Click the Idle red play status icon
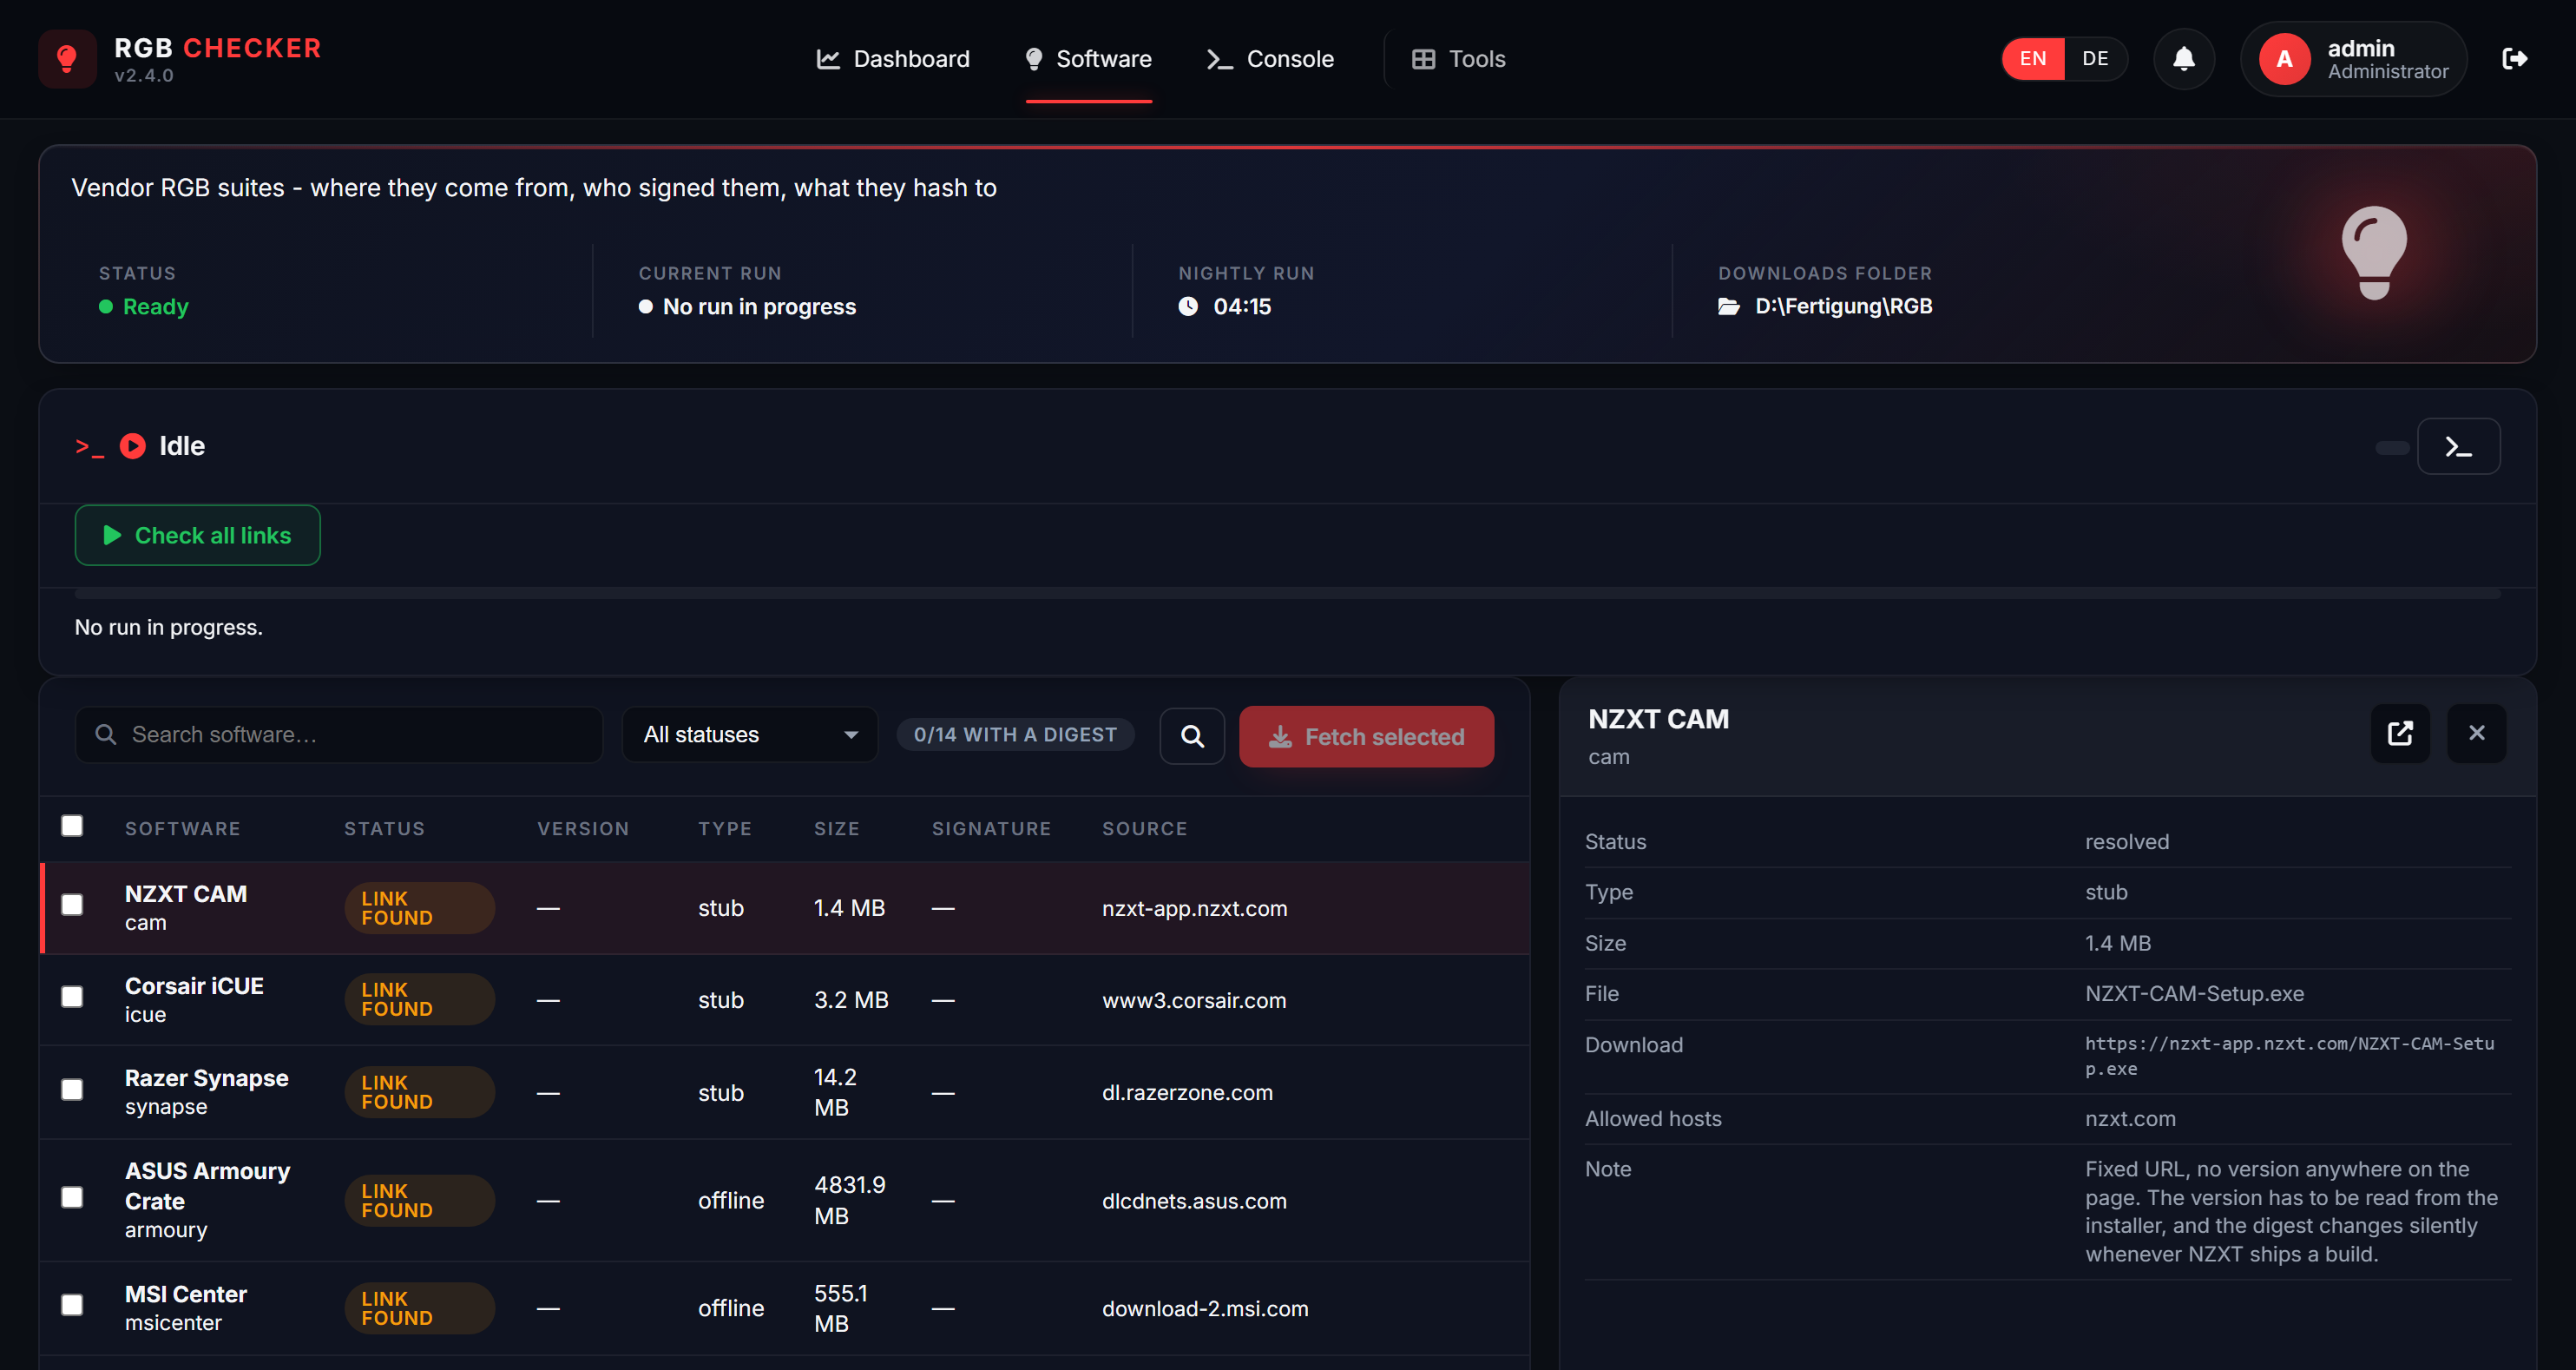Screen dimensions: 2576x1370 click(133, 446)
